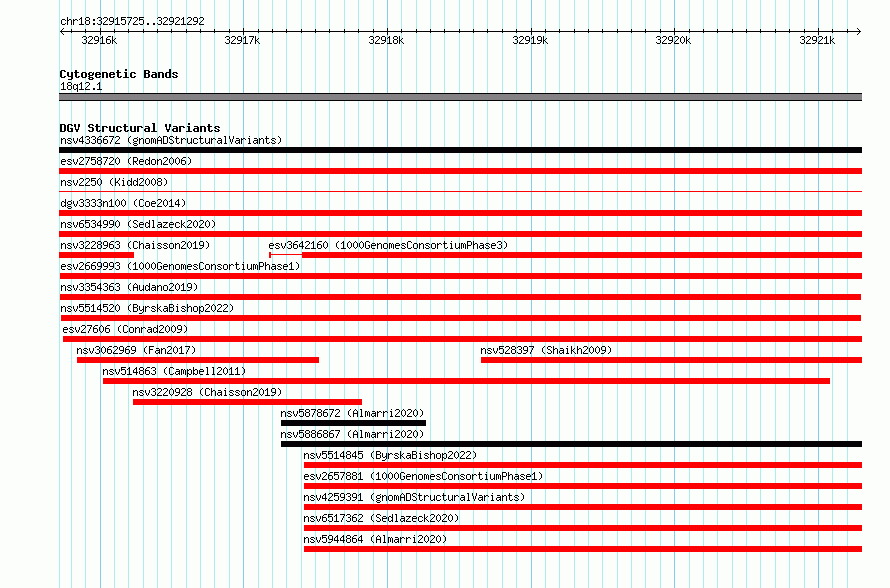Screen dimensions: 890x588
Task: Click the 32920k ruler tick label
Action: [673, 40]
